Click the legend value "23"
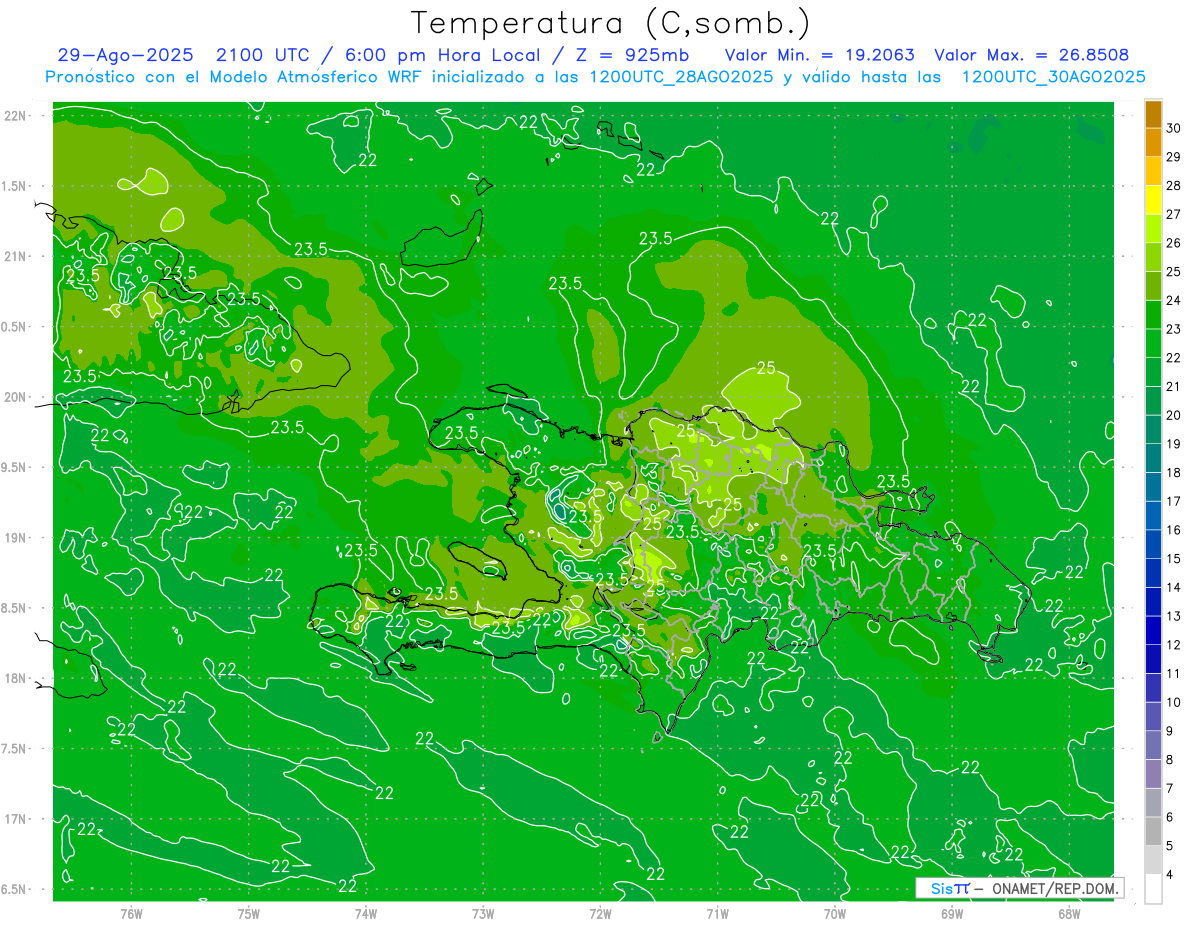Viewport: 1200px width, 927px height. 1175,329
